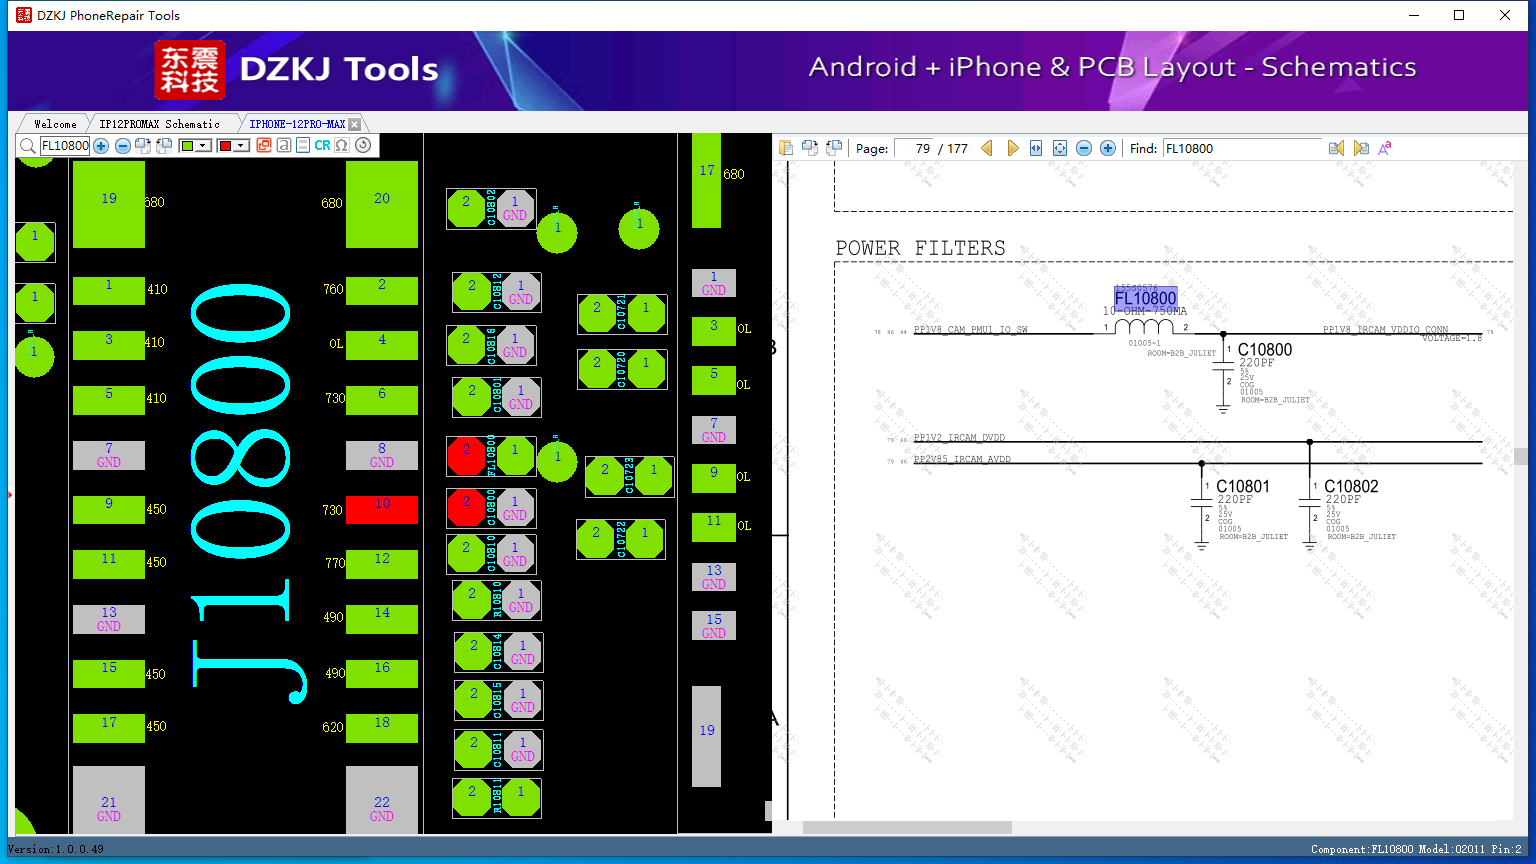The width and height of the screenshot is (1536, 864).
Task: Rotate the PCB layout clockwise
Action: click(143, 146)
